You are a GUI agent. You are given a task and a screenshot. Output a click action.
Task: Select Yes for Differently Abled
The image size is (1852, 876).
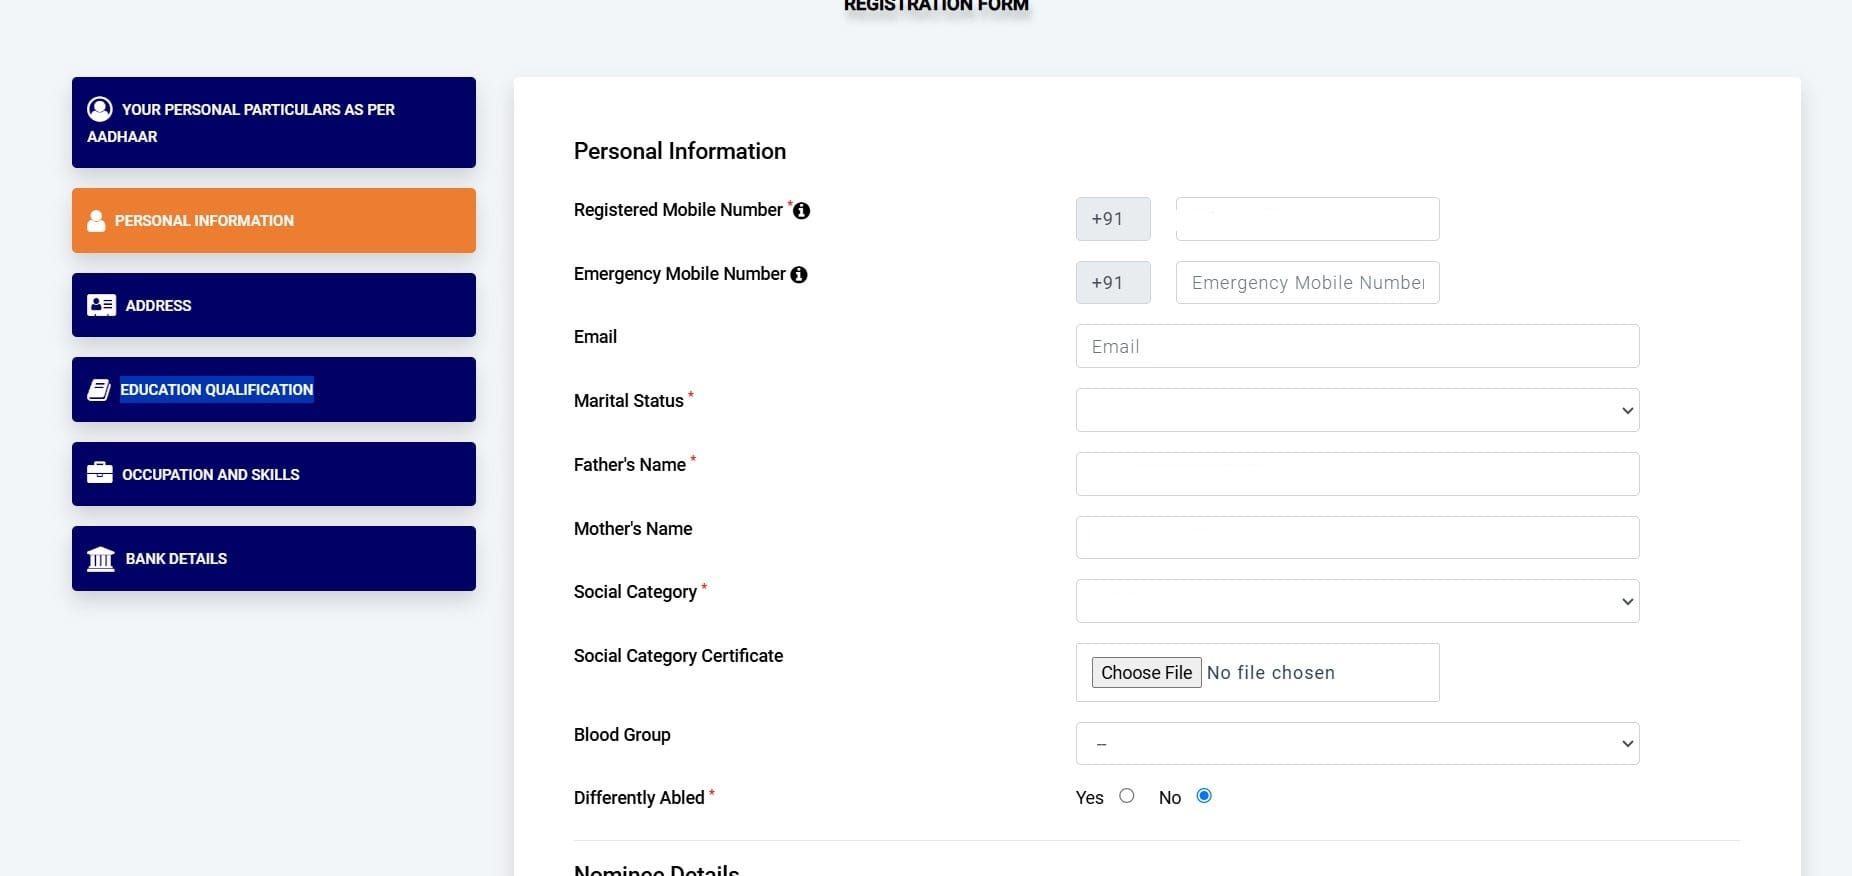coord(1127,796)
